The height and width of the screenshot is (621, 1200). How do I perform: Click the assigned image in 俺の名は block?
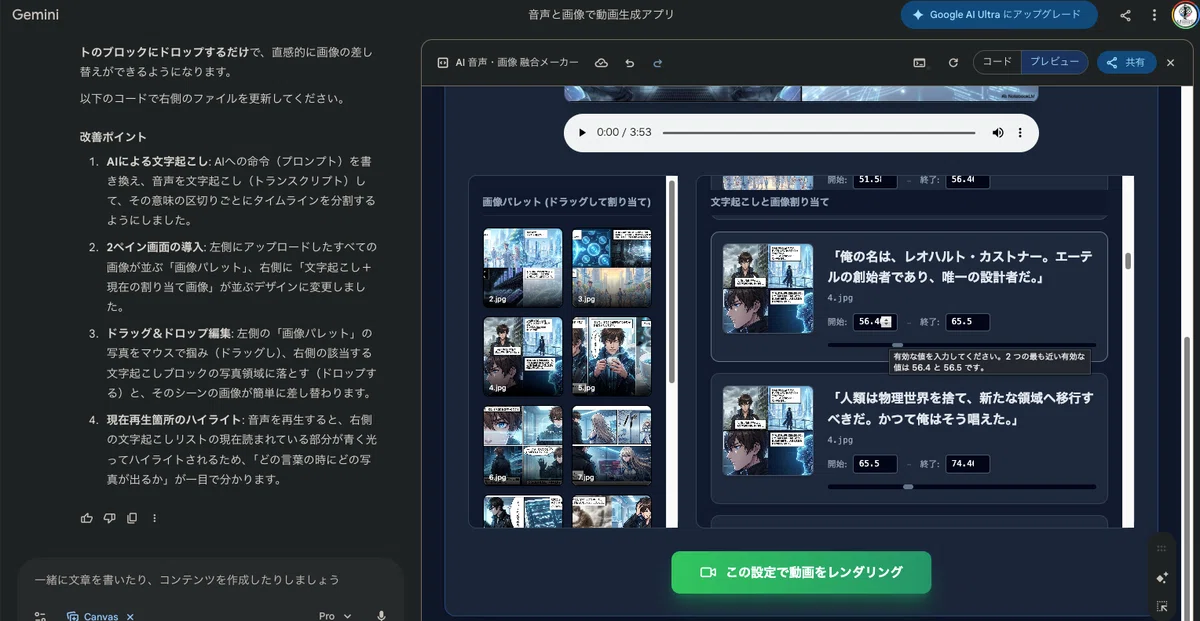pos(768,288)
